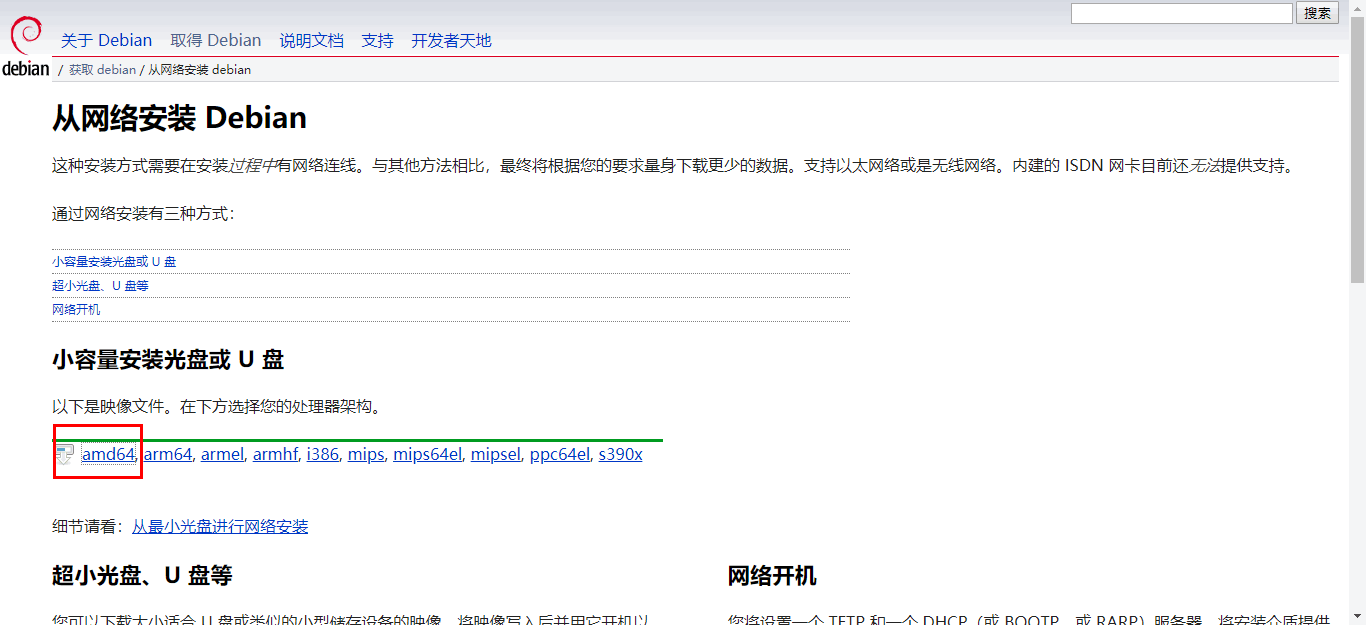Click the 超小光盘、U 盘等 section heading
The width and height of the screenshot is (1366, 625).
point(142,575)
